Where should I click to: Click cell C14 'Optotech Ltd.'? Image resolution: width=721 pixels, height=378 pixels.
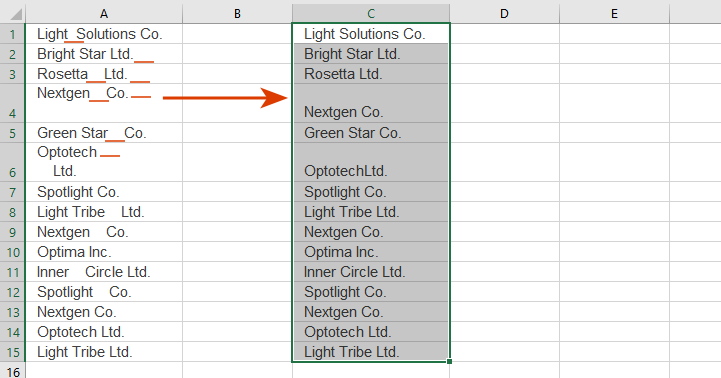point(371,332)
